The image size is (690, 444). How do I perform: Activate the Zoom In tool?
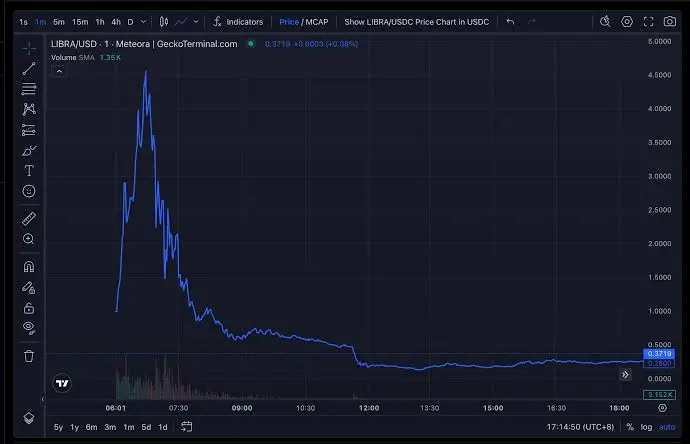click(x=29, y=239)
